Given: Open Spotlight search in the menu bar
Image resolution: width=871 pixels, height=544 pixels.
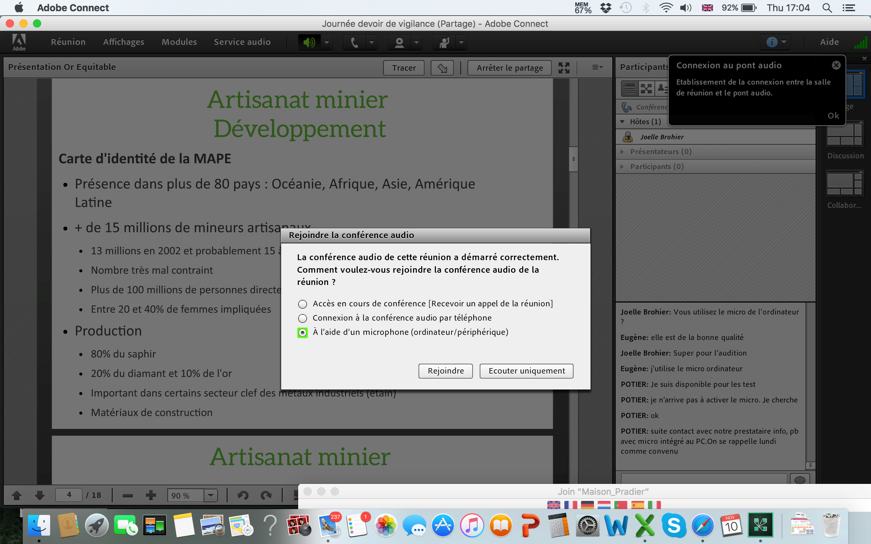Looking at the screenshot, I should pyautogui.click(x=827, y=8).
